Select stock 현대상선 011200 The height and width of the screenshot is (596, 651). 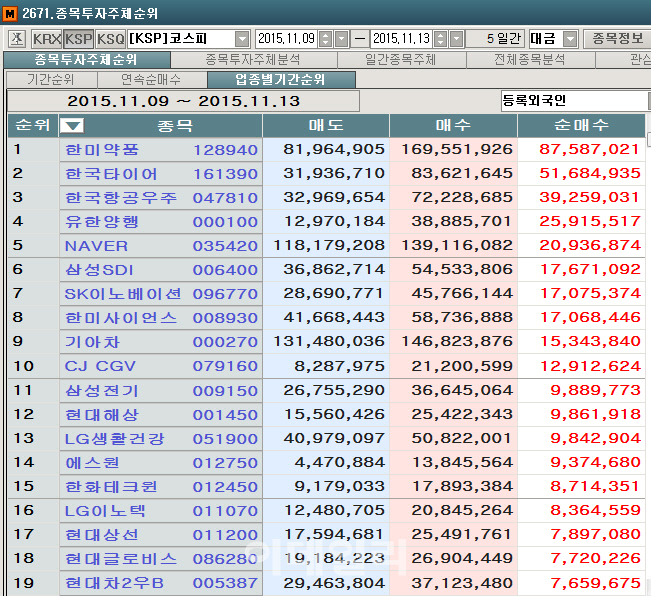(x=161, y=535)
